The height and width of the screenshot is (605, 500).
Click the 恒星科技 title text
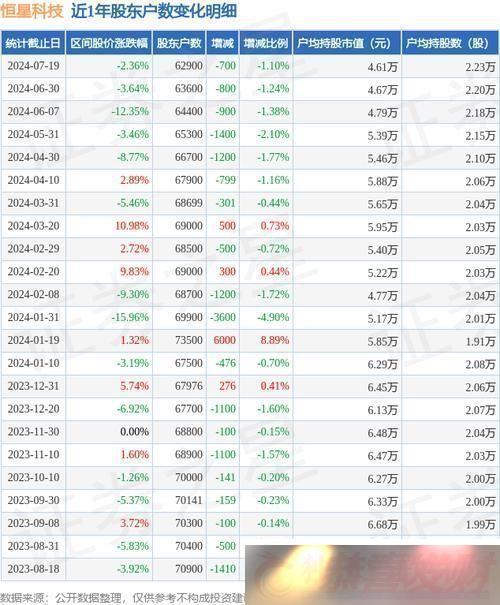(32, 10)
